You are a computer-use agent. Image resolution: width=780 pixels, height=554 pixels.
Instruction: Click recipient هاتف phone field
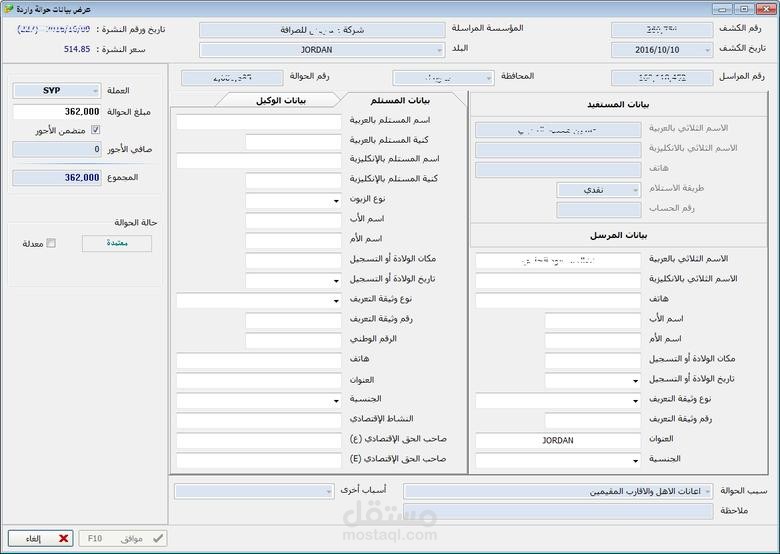[x=259, y=361]
